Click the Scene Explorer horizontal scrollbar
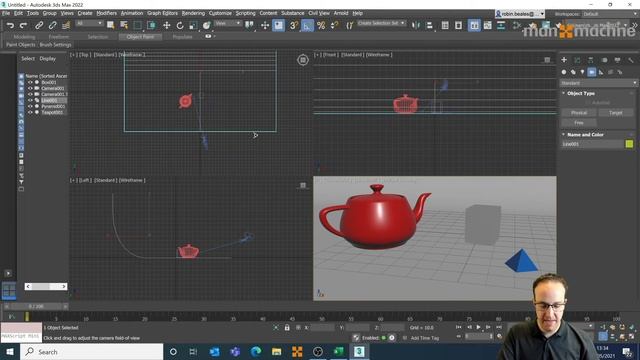This screenshot has width=640, height=360. pos(46,287)
